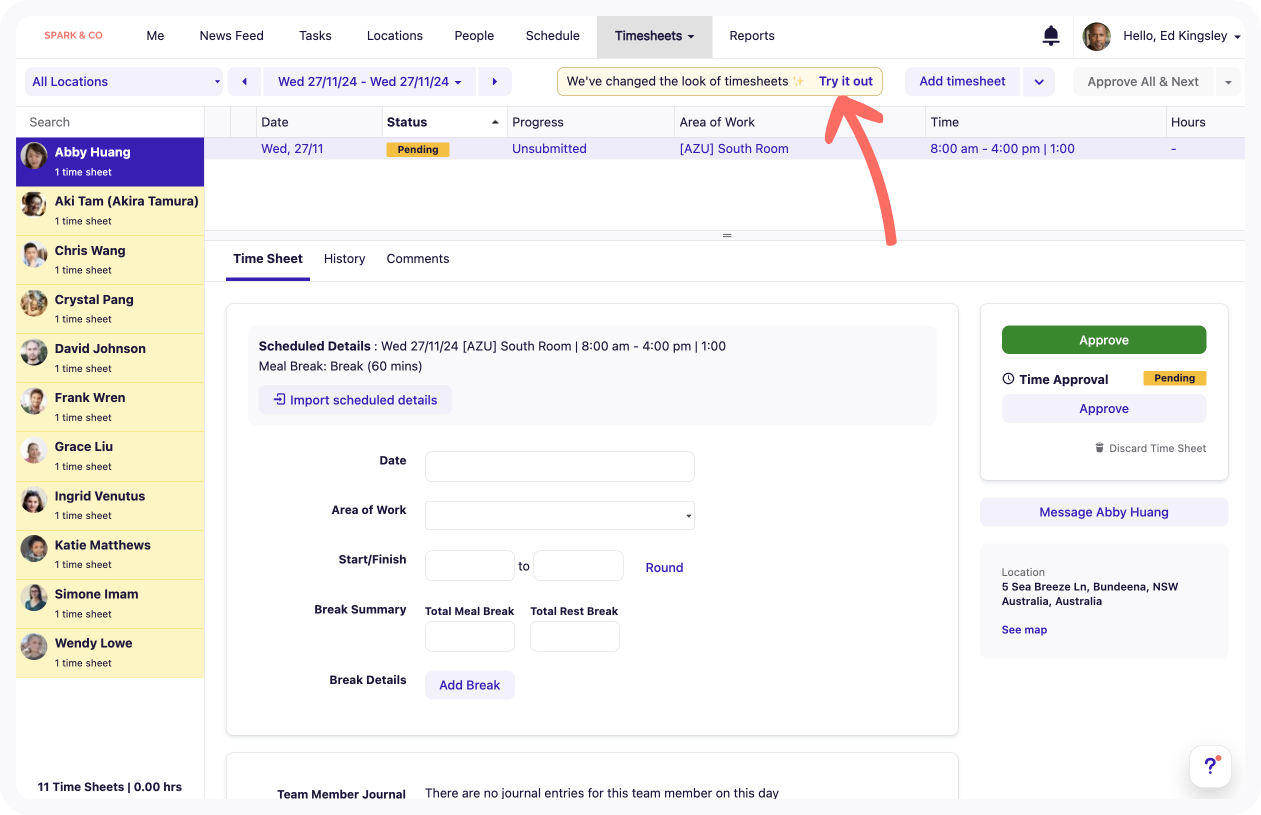Select Ingrid Venutus in the staff list
This screenshot has height=815, width=1261.
(x=110, y=505)
